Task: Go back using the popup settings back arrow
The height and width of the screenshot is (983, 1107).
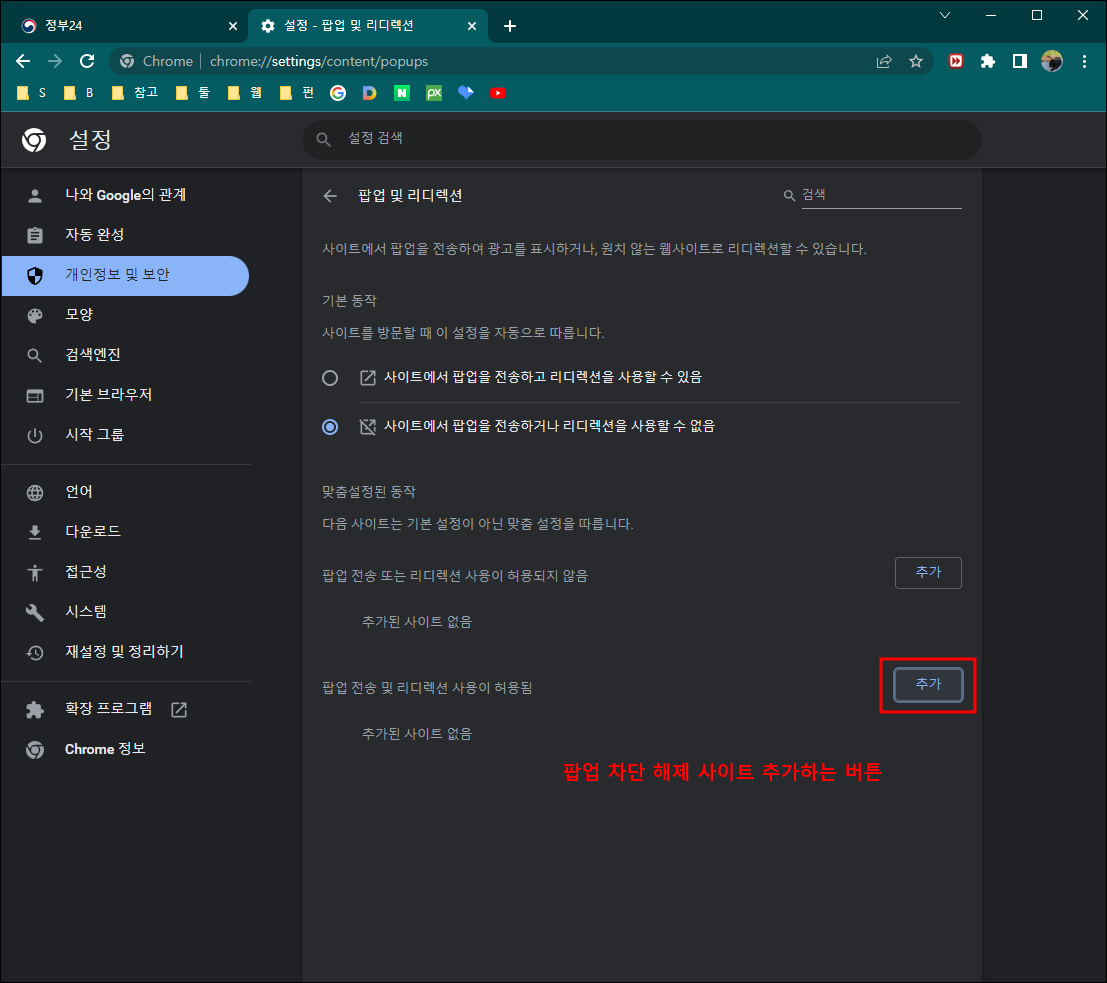Action: tap(330, 196)
